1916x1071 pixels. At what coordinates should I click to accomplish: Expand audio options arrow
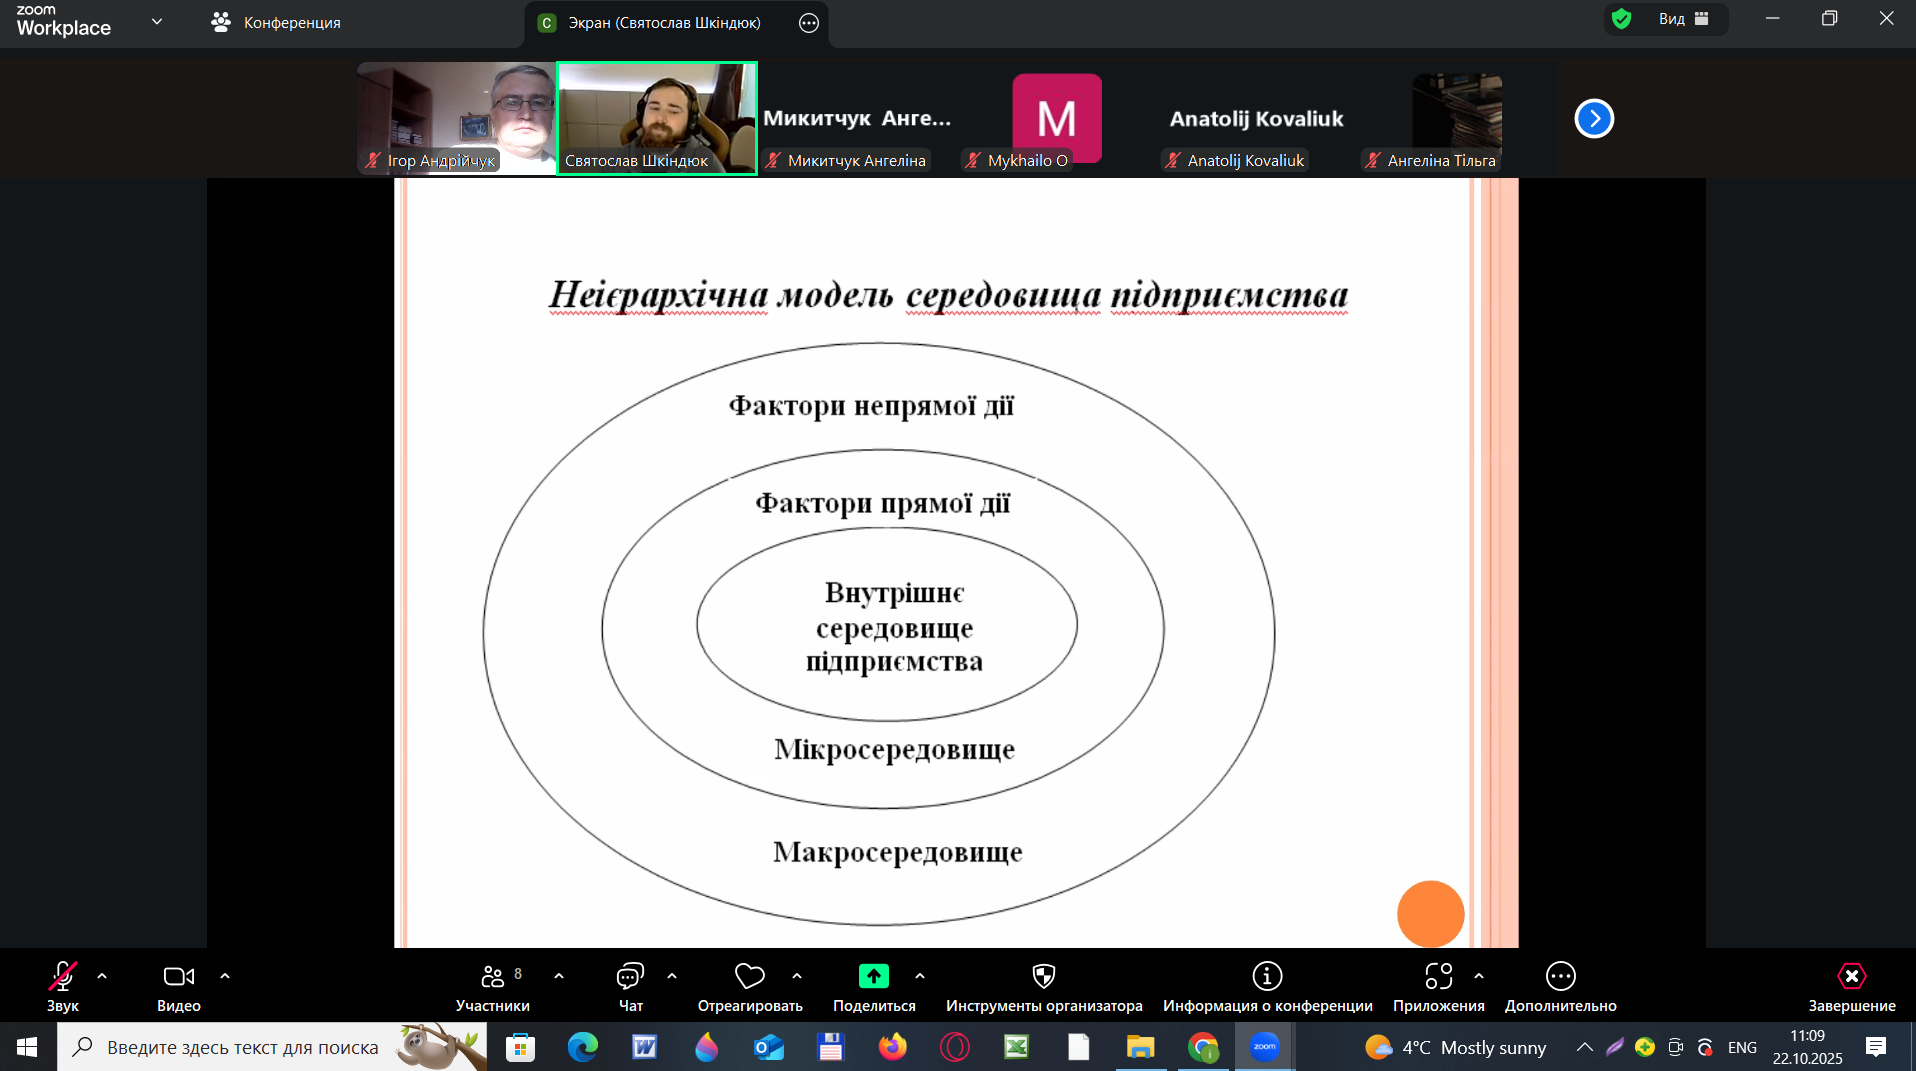point(102,976)
